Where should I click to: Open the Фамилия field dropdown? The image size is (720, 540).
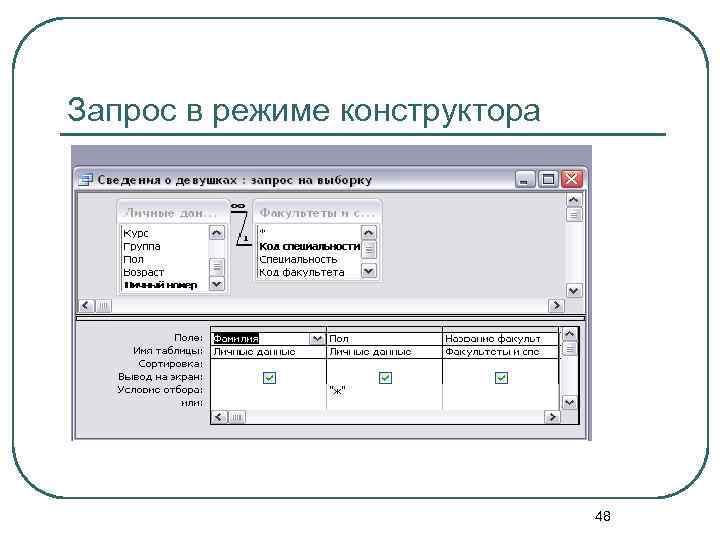pos(317,339)
